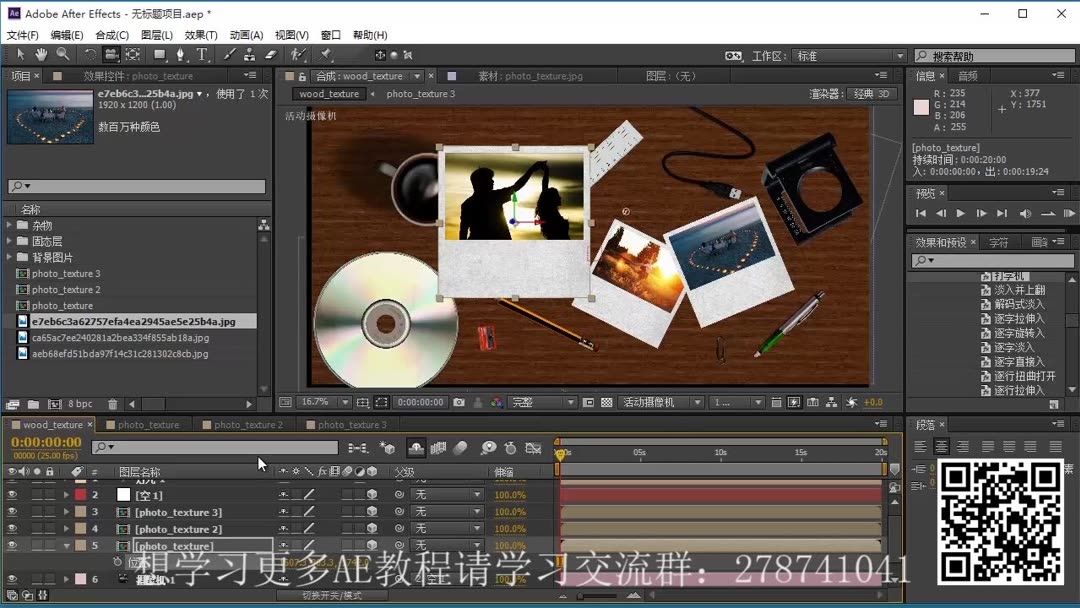Choose the Clone Stamp tool
The image size is (1080, 608).
coord(250,56)
